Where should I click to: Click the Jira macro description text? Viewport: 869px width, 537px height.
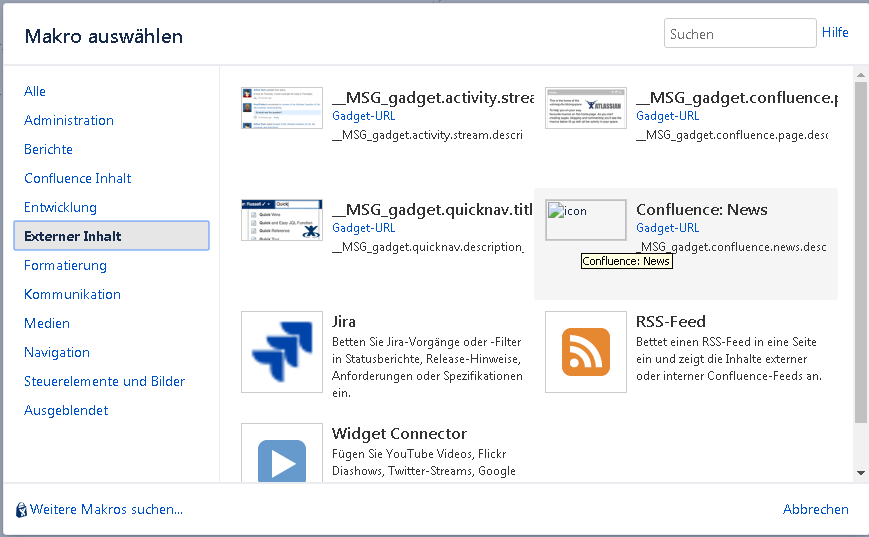tap(427, 367)
